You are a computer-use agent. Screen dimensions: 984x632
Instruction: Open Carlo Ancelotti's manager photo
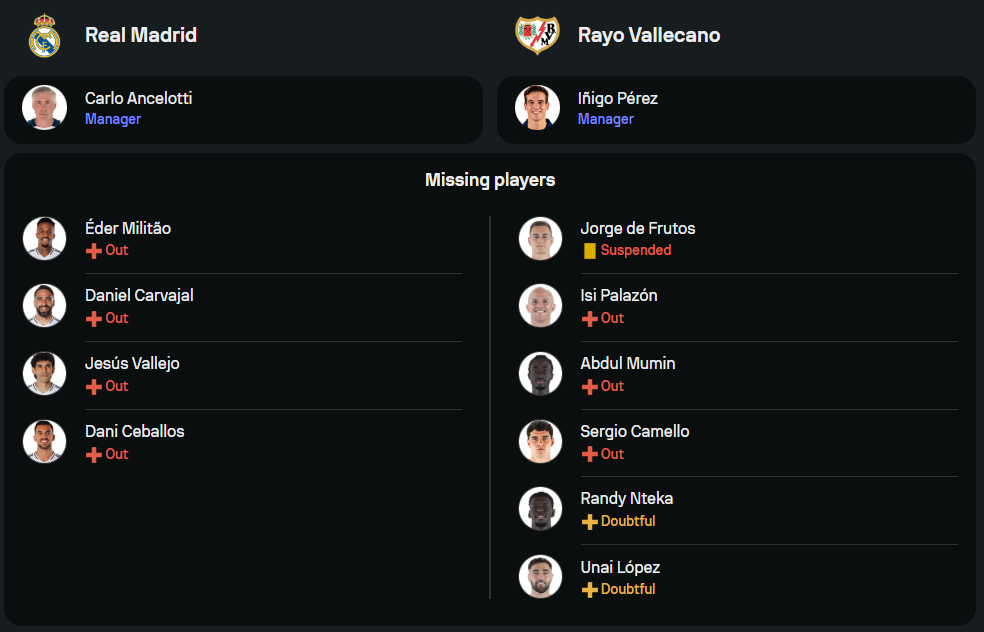45,108
